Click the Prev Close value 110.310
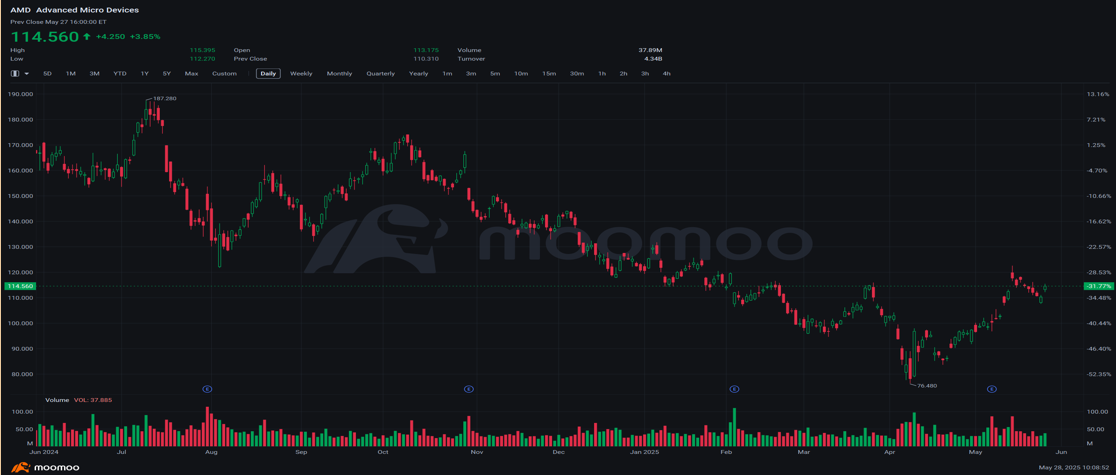Screen dimensions: 1116x475 click(426, 59)
